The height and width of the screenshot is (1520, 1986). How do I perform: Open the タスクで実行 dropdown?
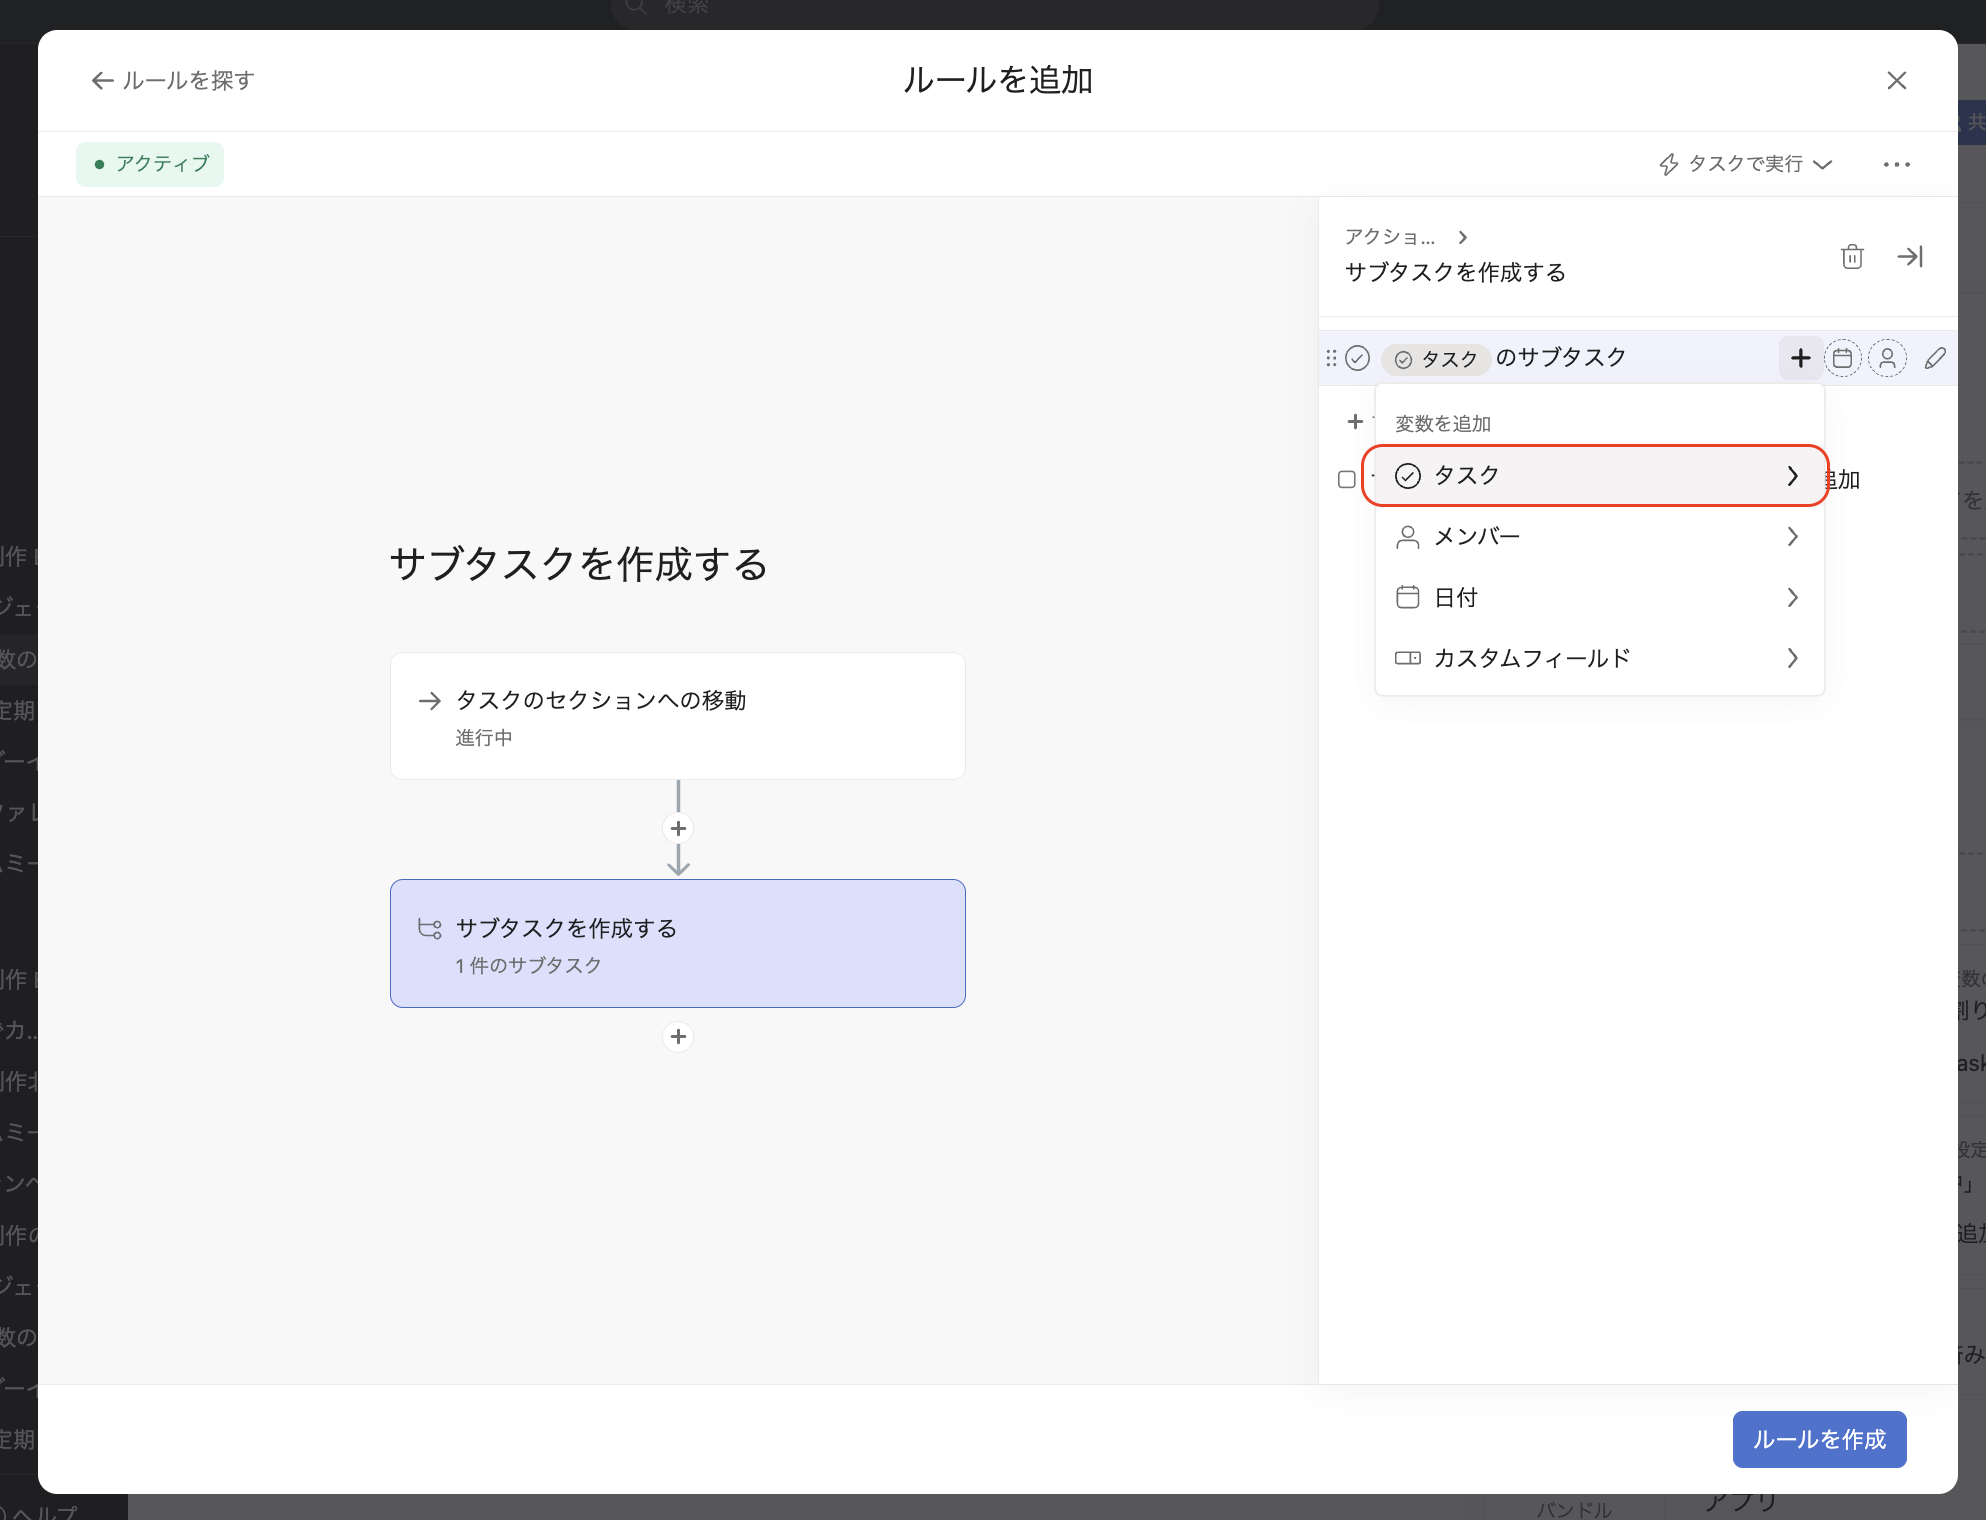(x=1745, y=164)
